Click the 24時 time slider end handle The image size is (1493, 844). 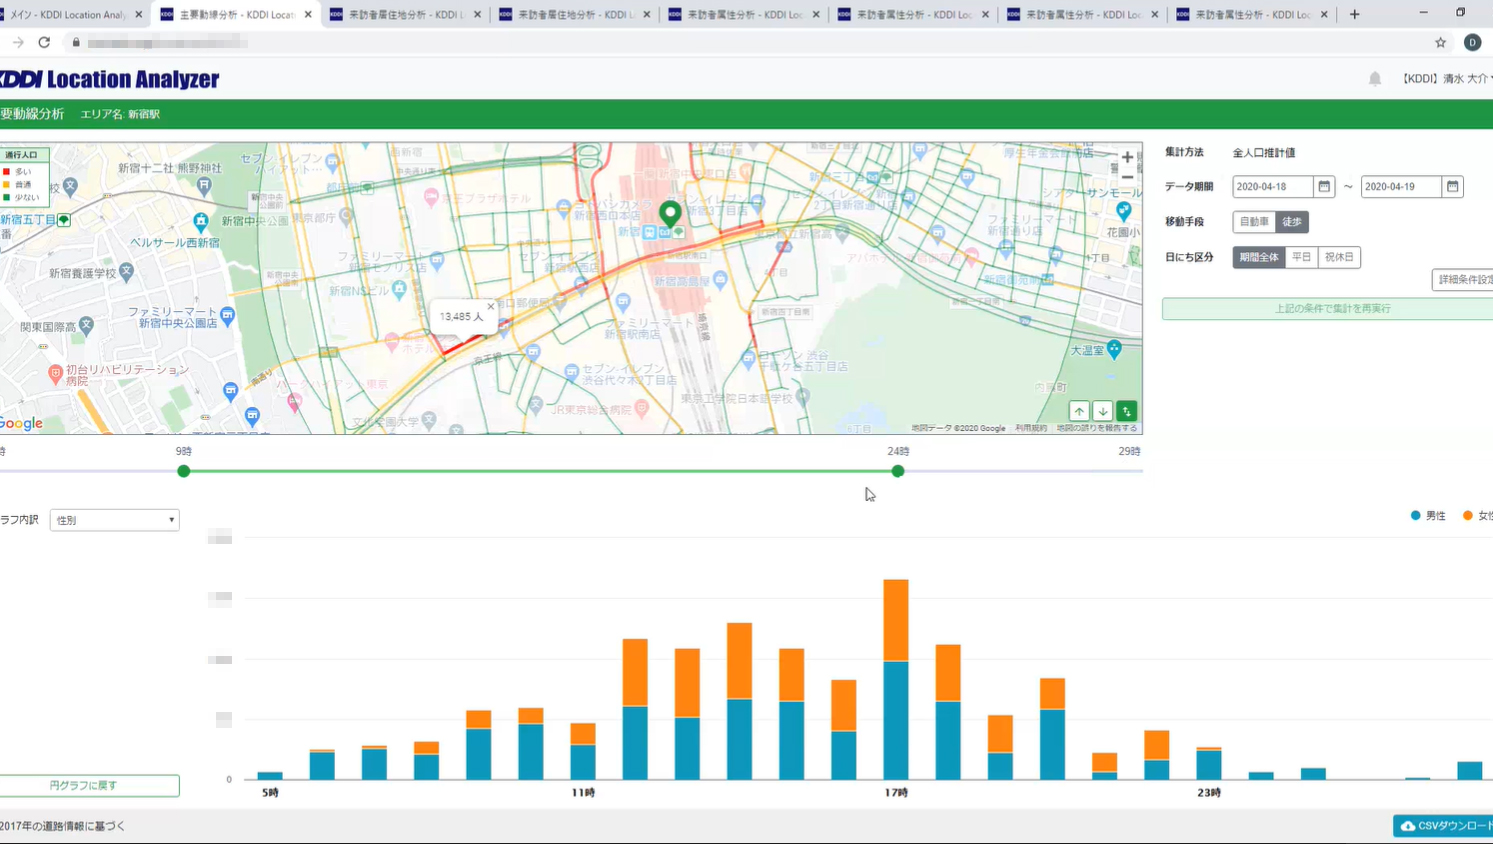pyautogui.click(x=898, y=471)
